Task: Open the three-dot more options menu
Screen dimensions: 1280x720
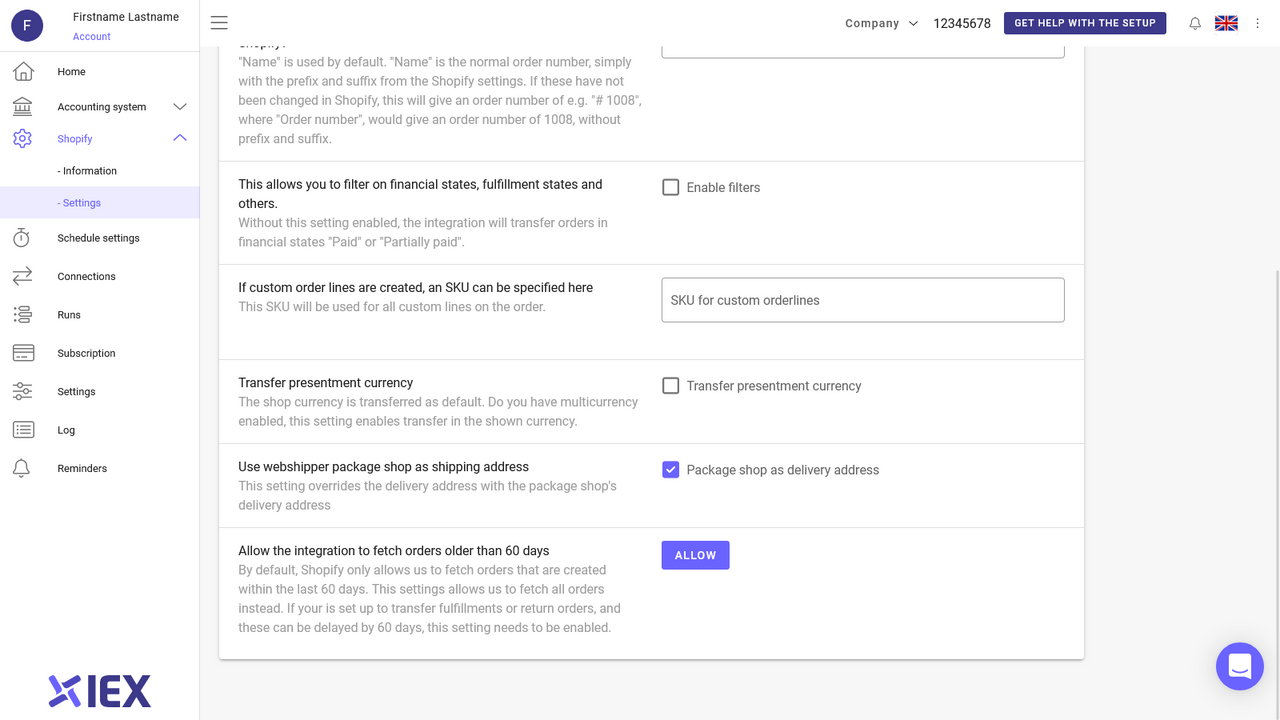Action: [1258, 23]
